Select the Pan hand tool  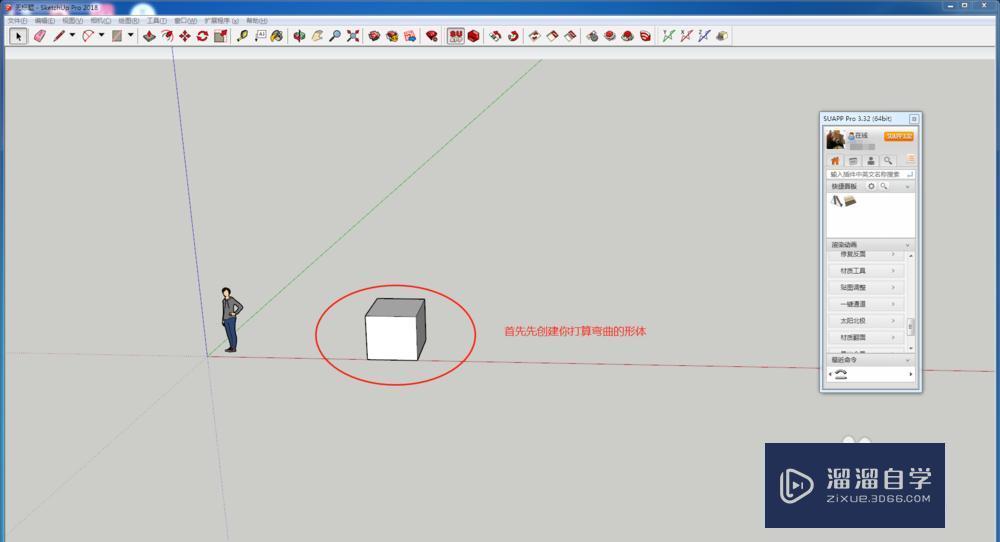317,36
